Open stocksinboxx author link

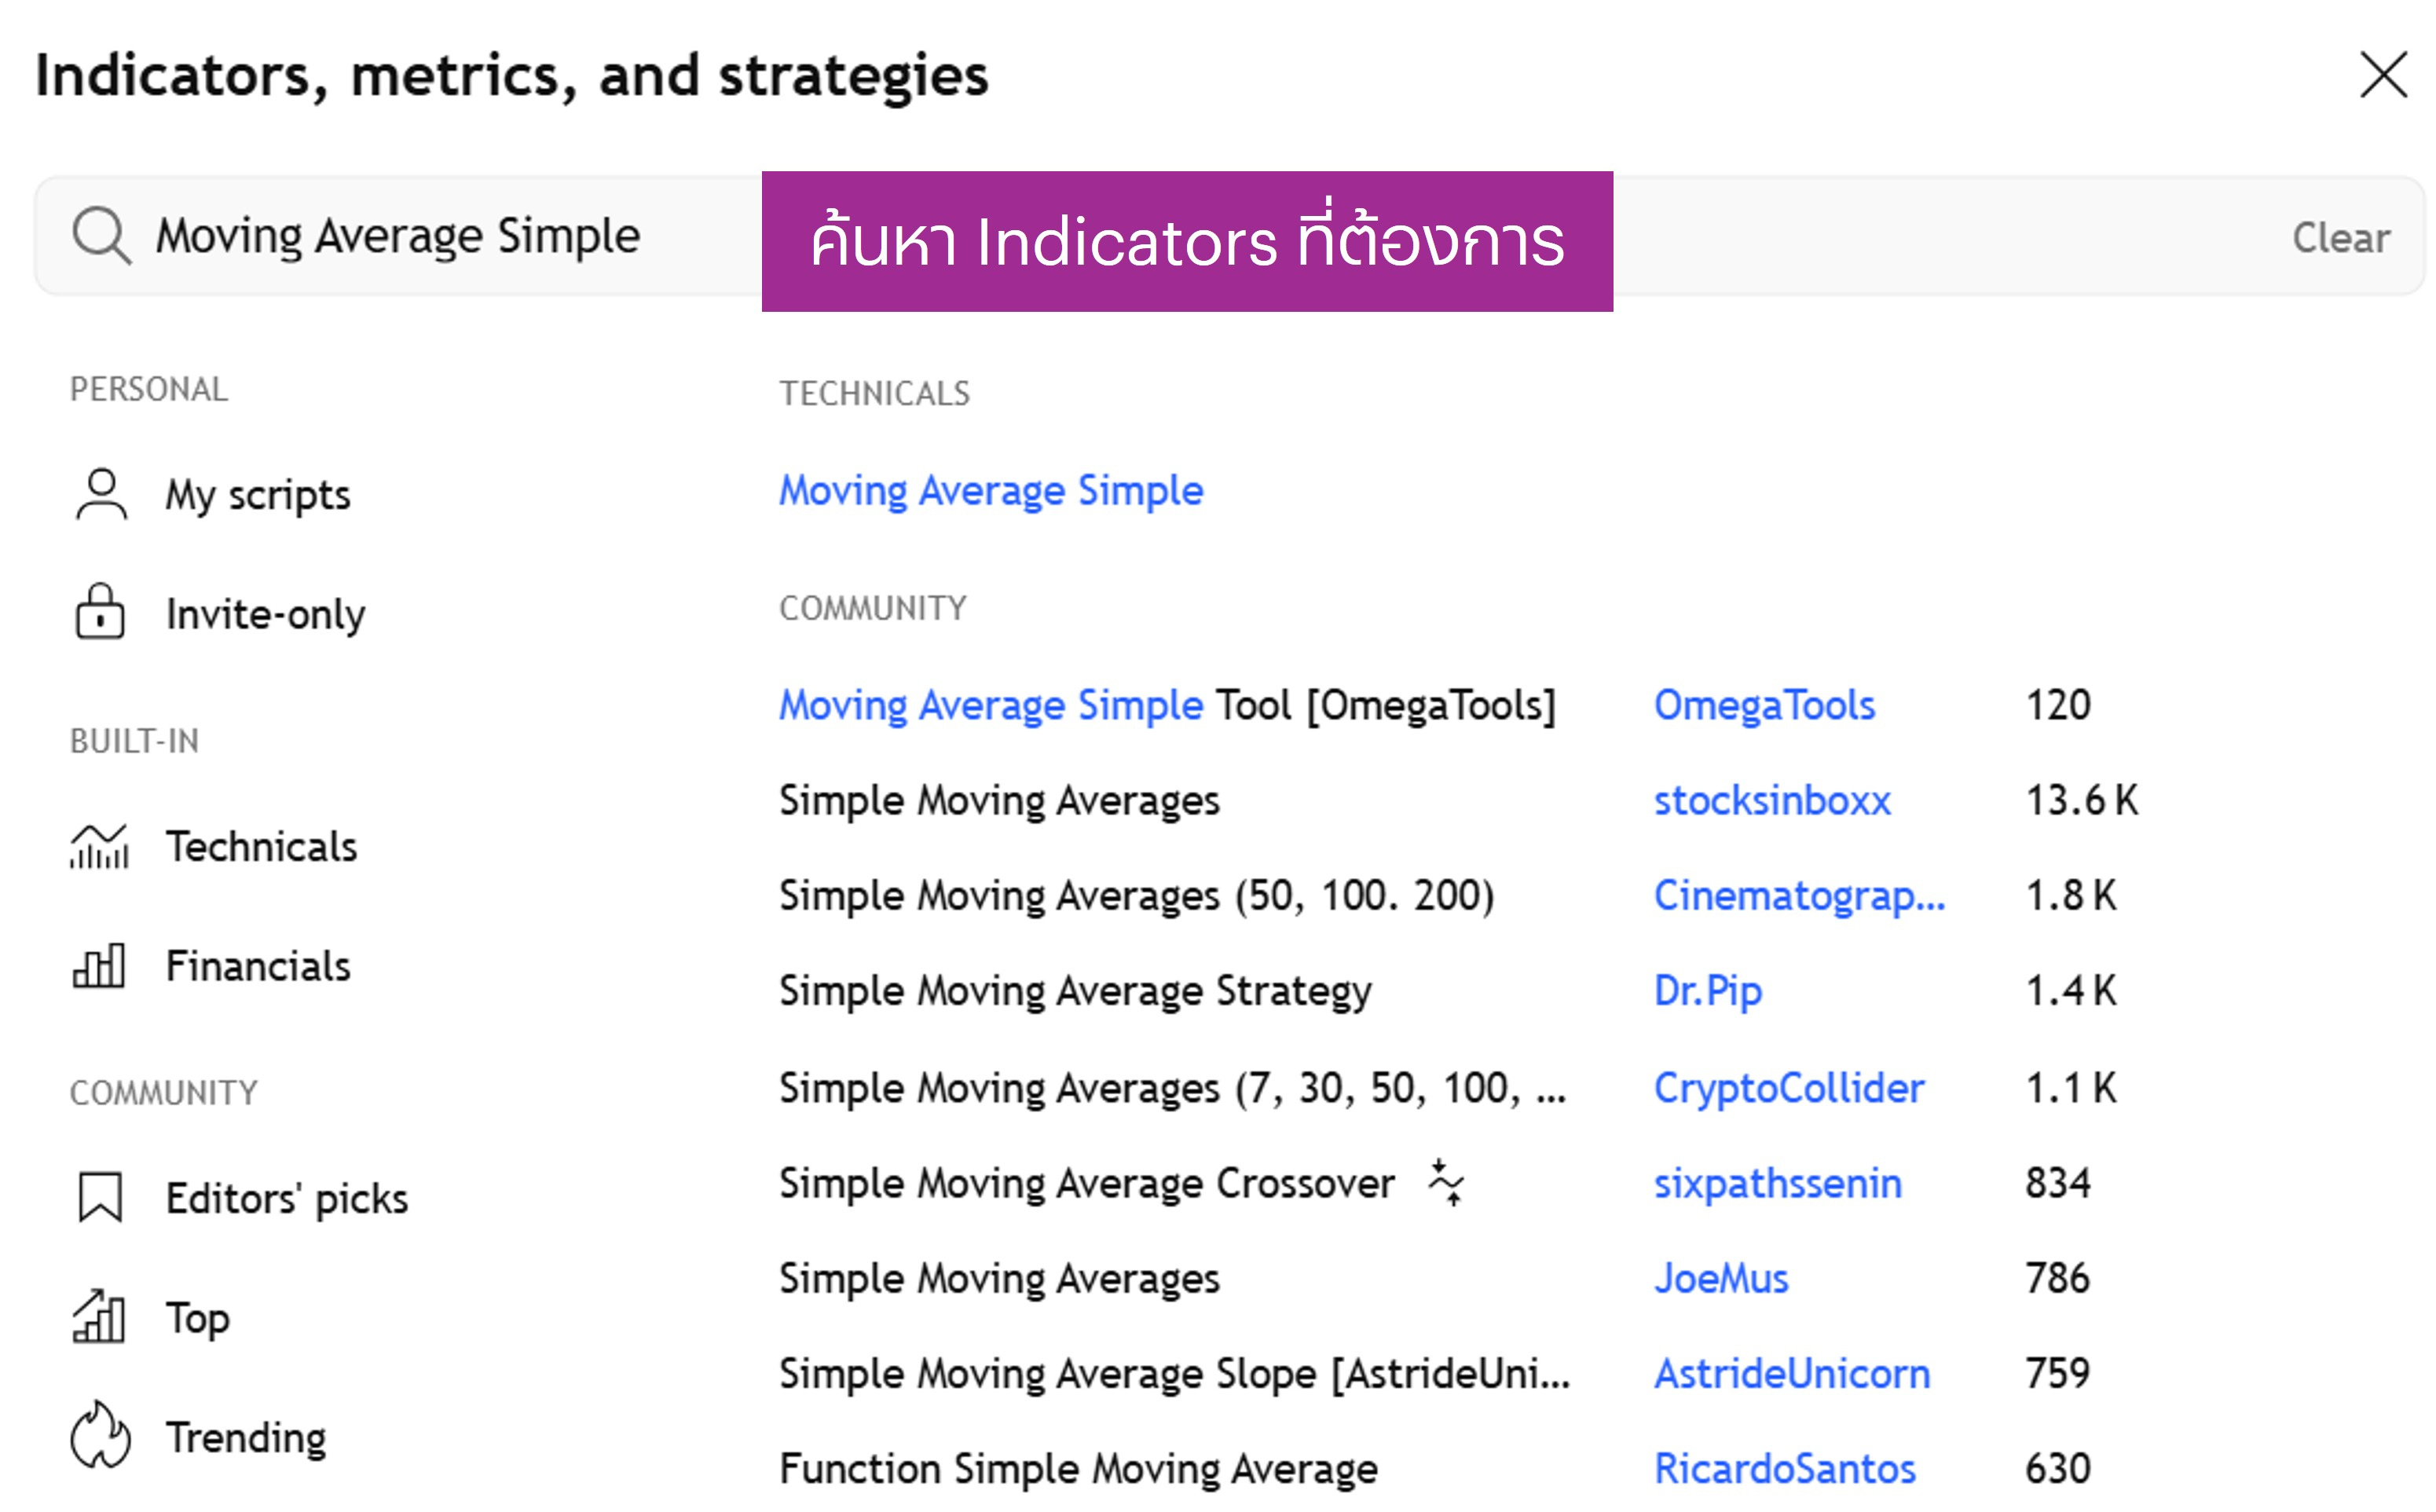[1772, 801]
